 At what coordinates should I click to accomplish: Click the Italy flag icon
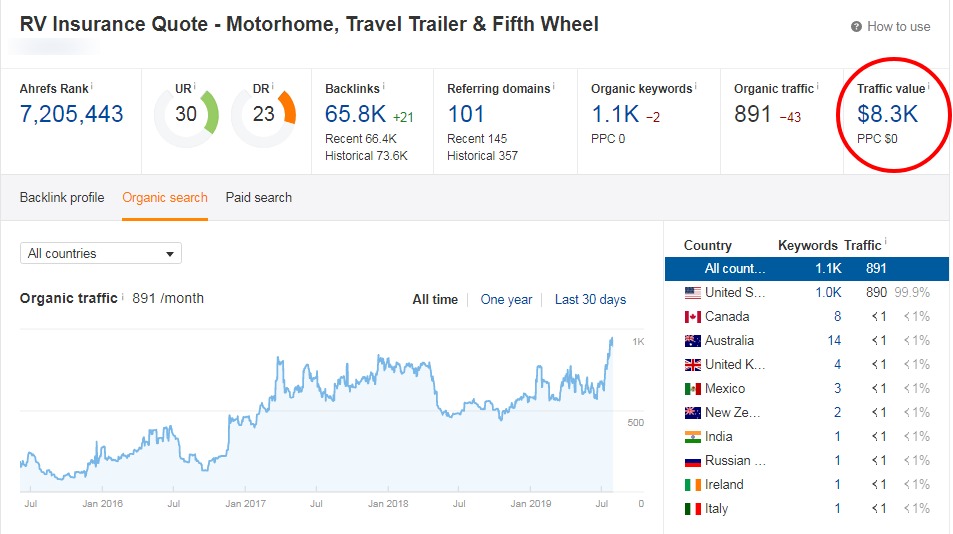[693, 508]
